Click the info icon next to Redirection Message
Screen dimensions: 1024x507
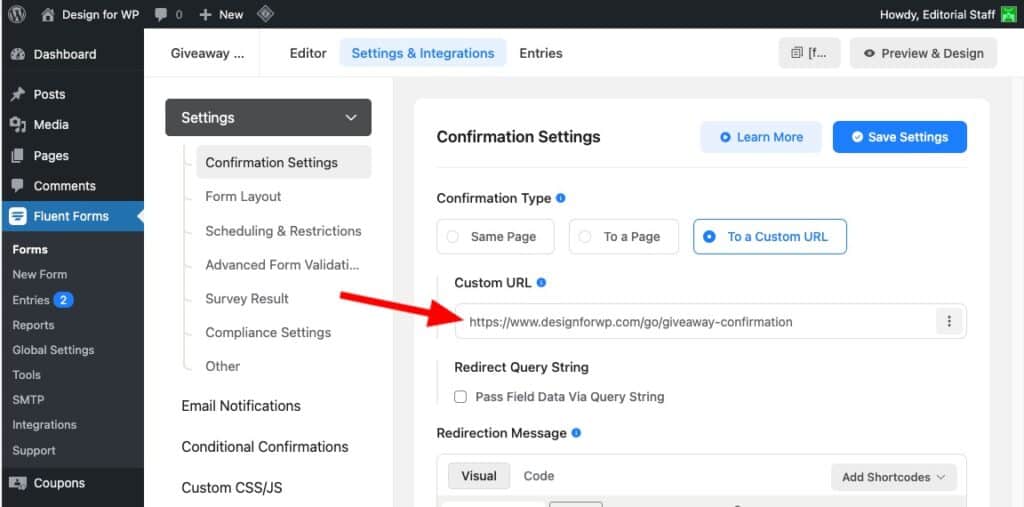coord(576,433)
